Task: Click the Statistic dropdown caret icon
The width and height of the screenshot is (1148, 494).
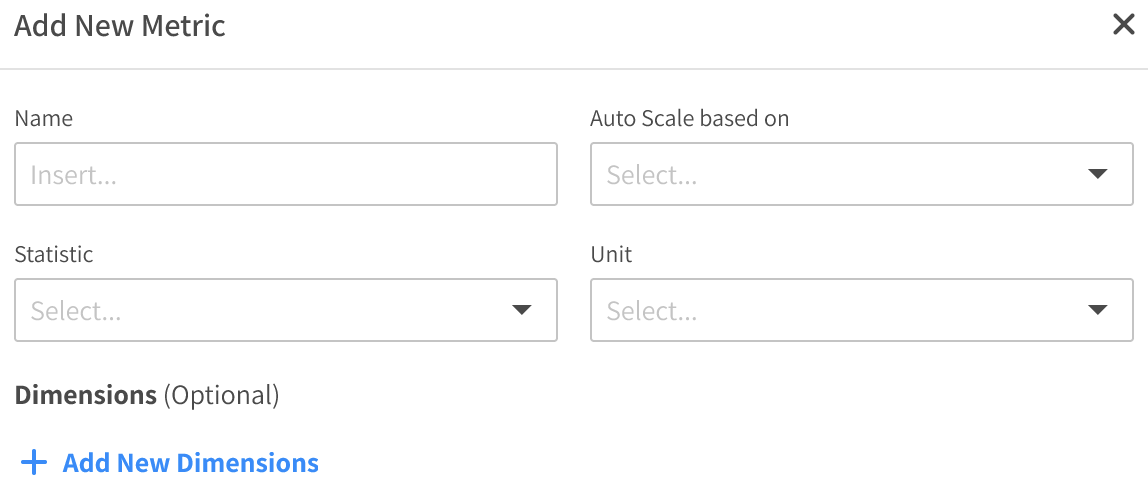Action: point(521,311)
